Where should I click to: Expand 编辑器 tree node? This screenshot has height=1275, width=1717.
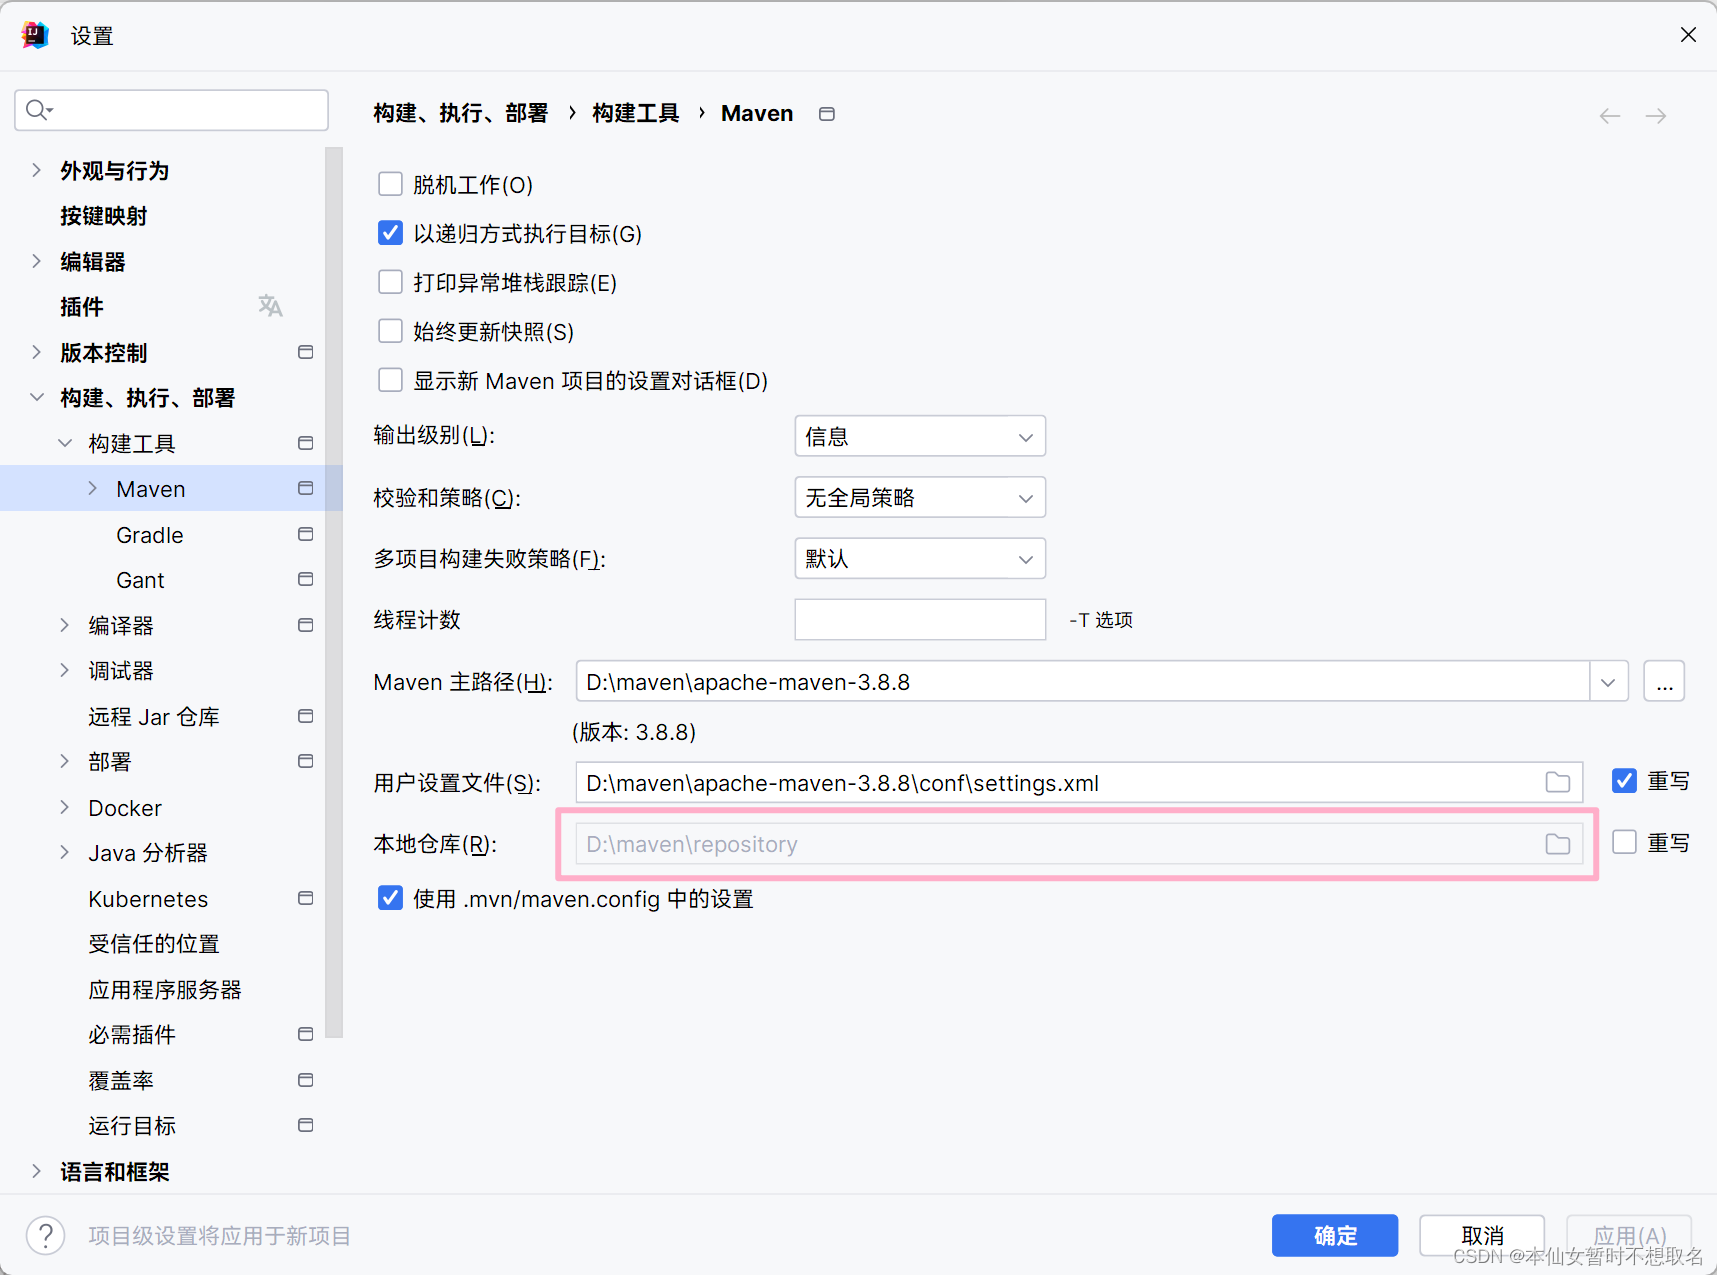37,261
